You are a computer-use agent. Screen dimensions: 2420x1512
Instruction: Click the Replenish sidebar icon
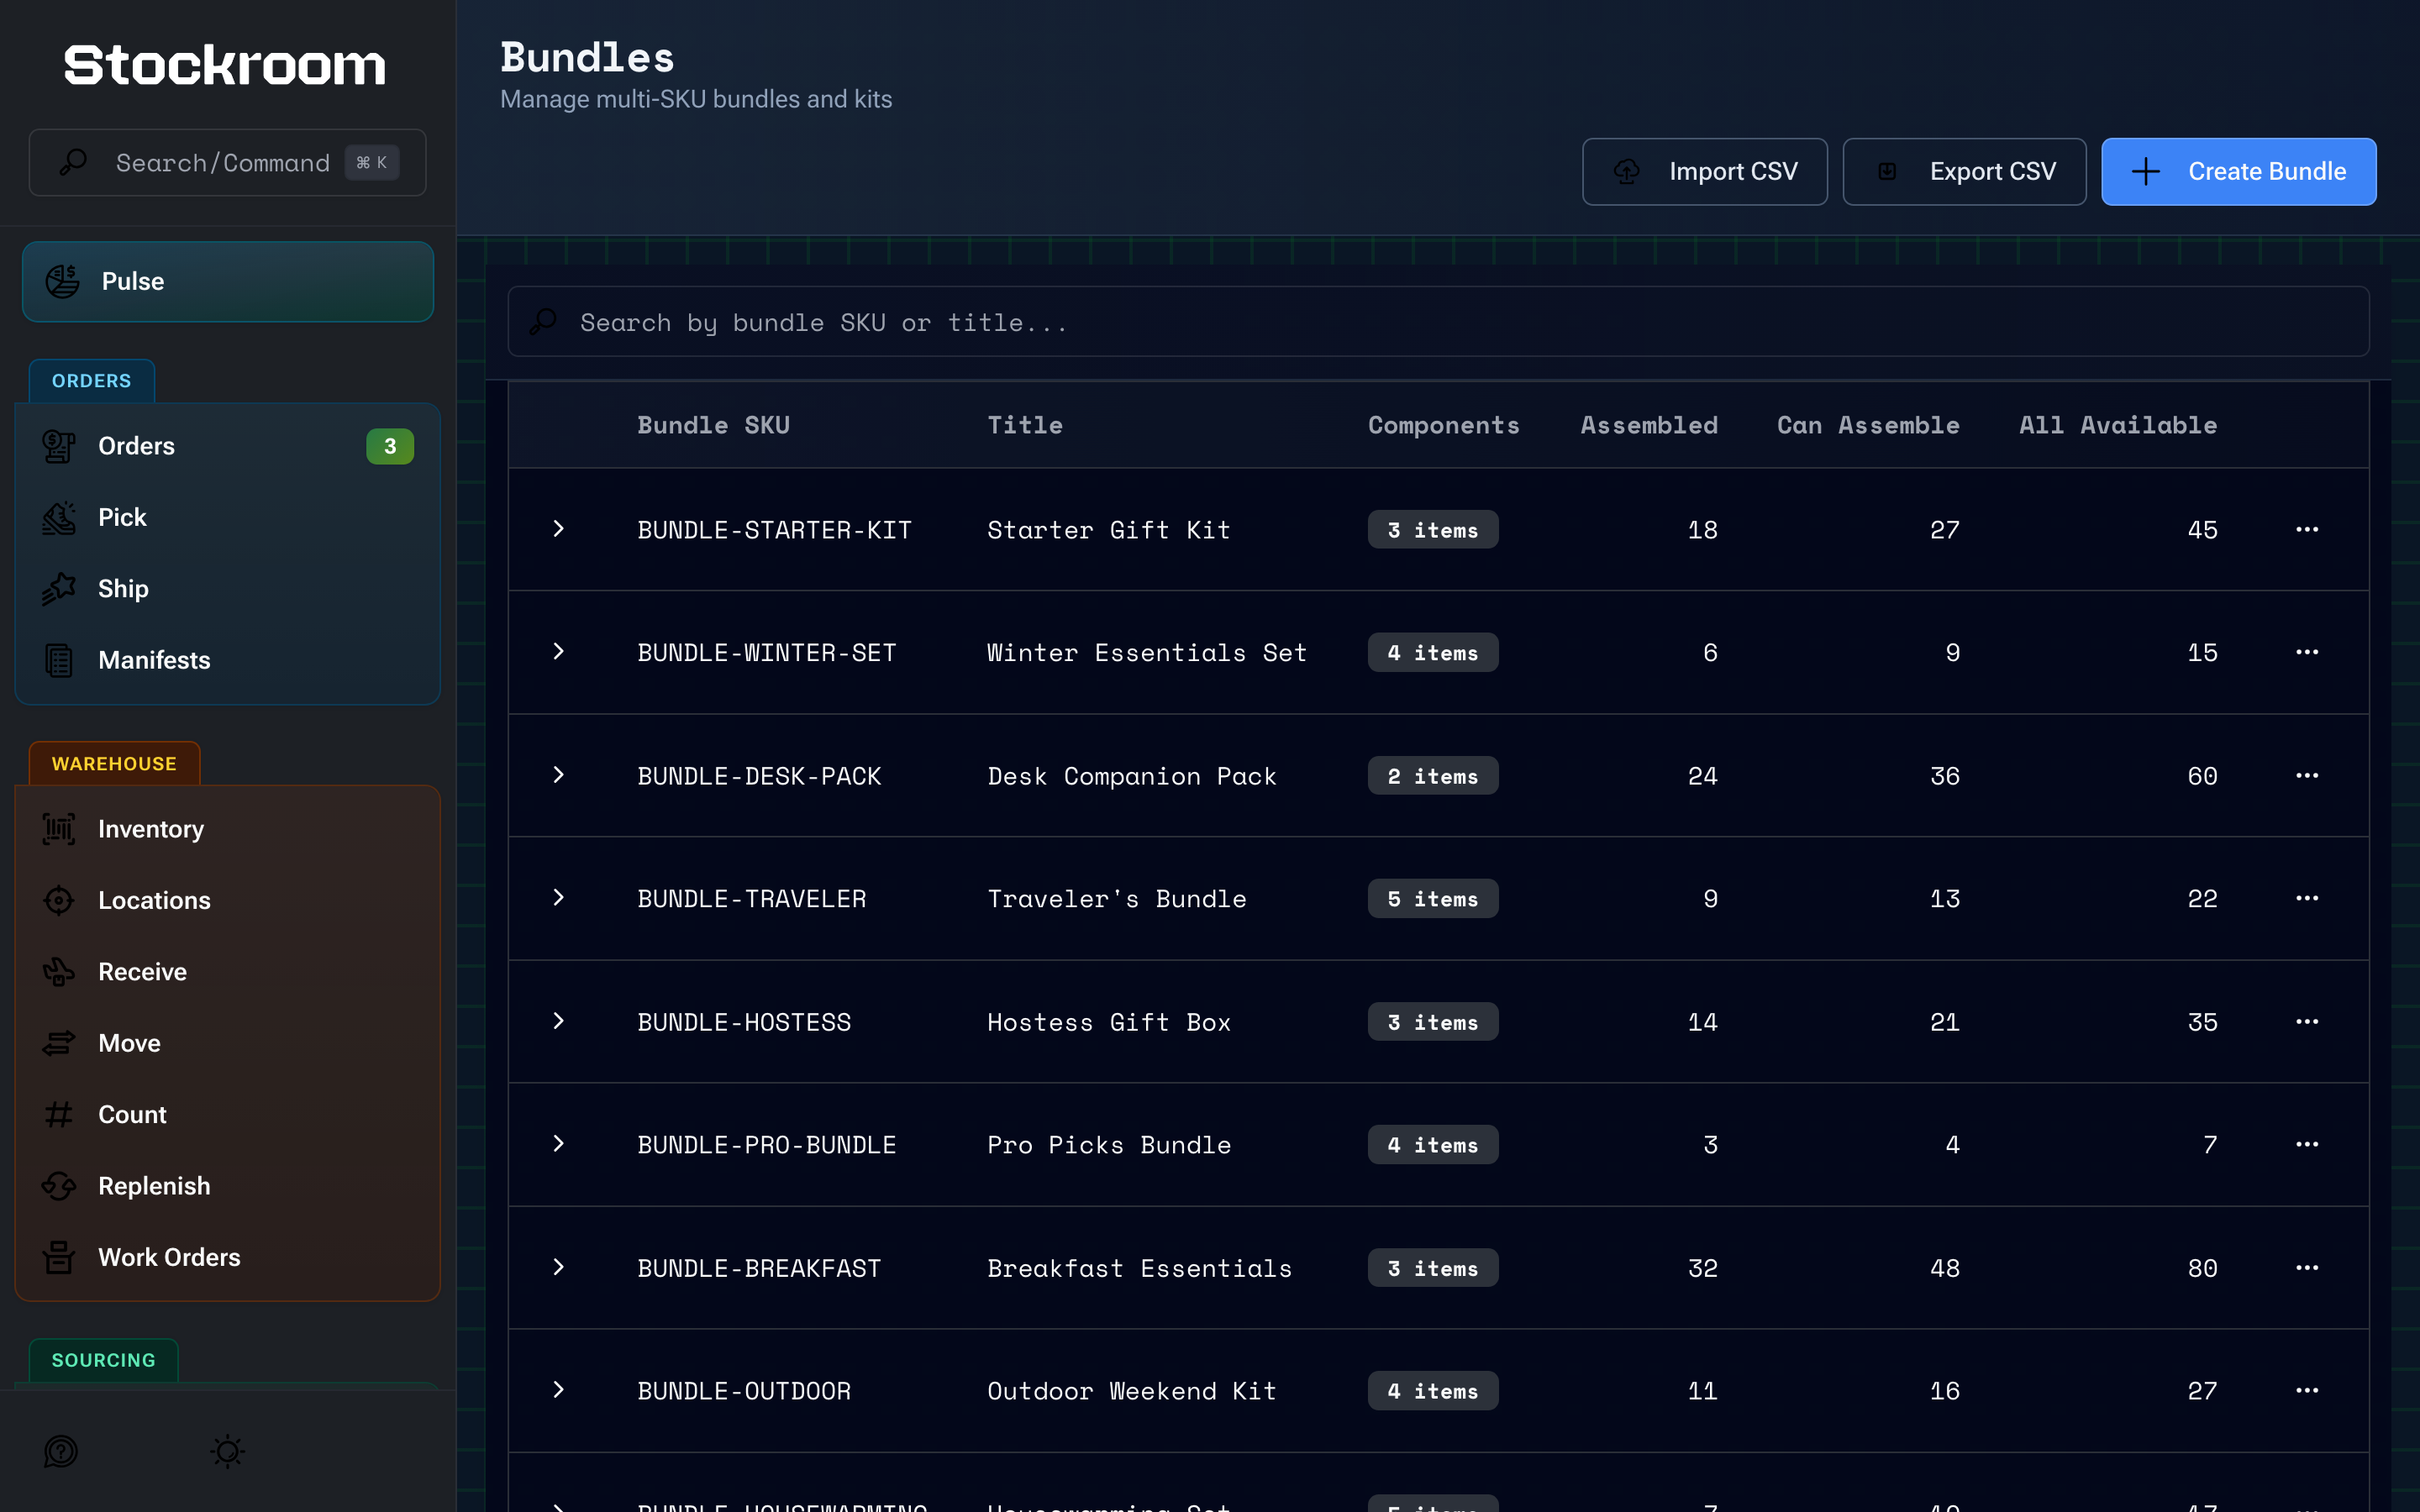point(59,1186)
